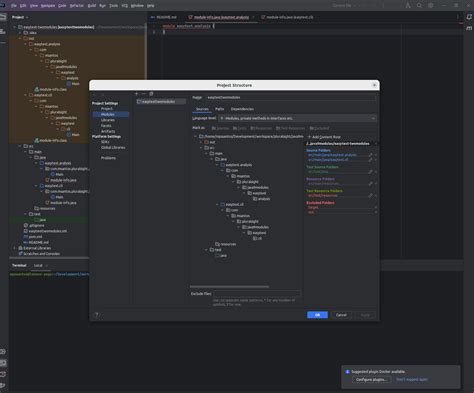This screenshot has height=393, width=474.
Task: Open the Refactor menu
Action: 77,6
